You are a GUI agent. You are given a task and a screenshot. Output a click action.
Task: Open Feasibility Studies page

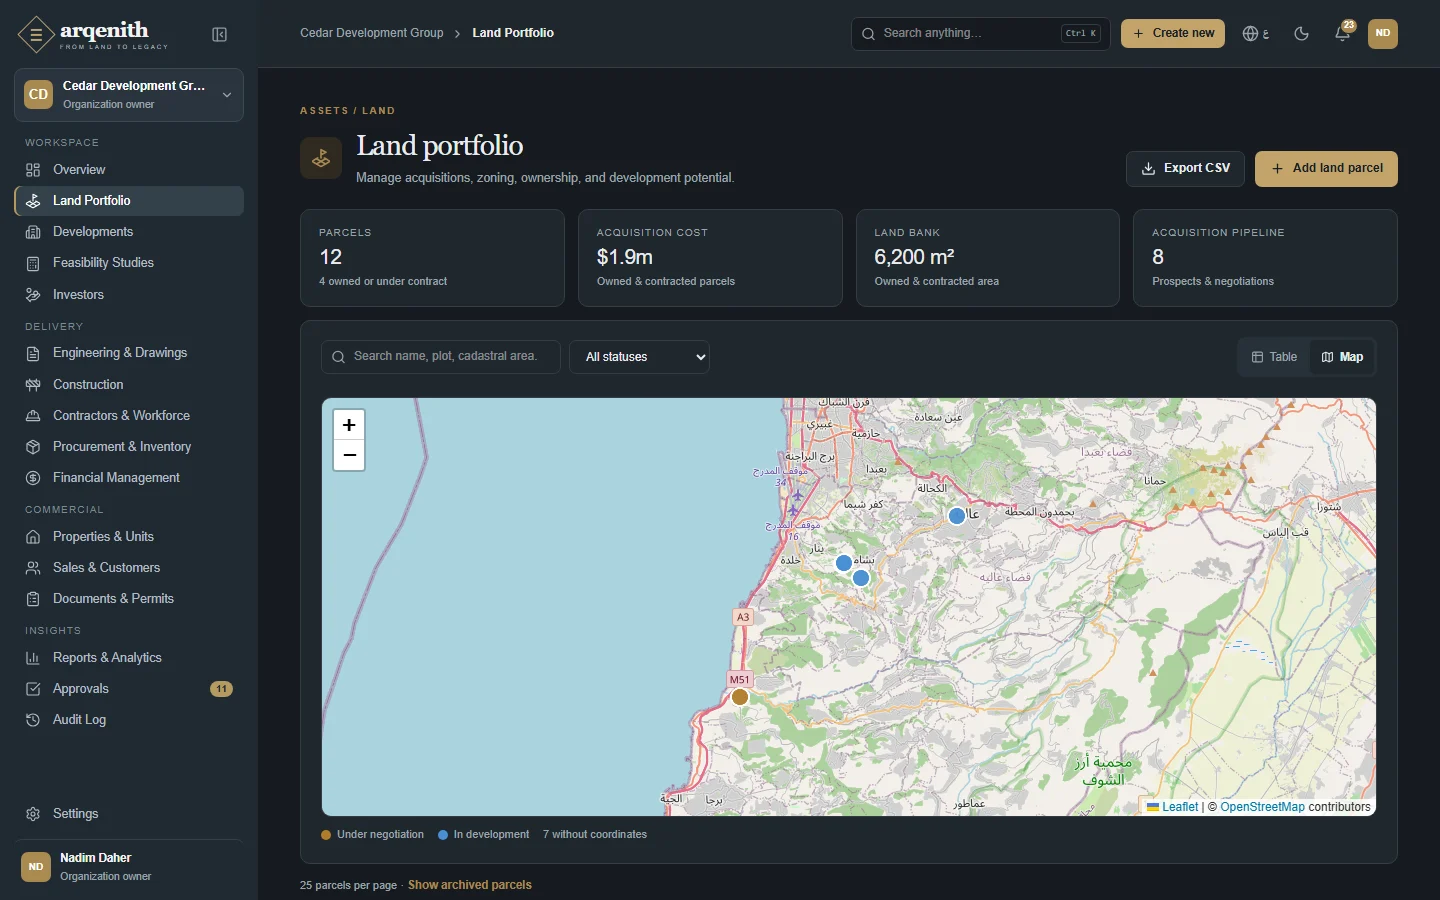(129, 263)
